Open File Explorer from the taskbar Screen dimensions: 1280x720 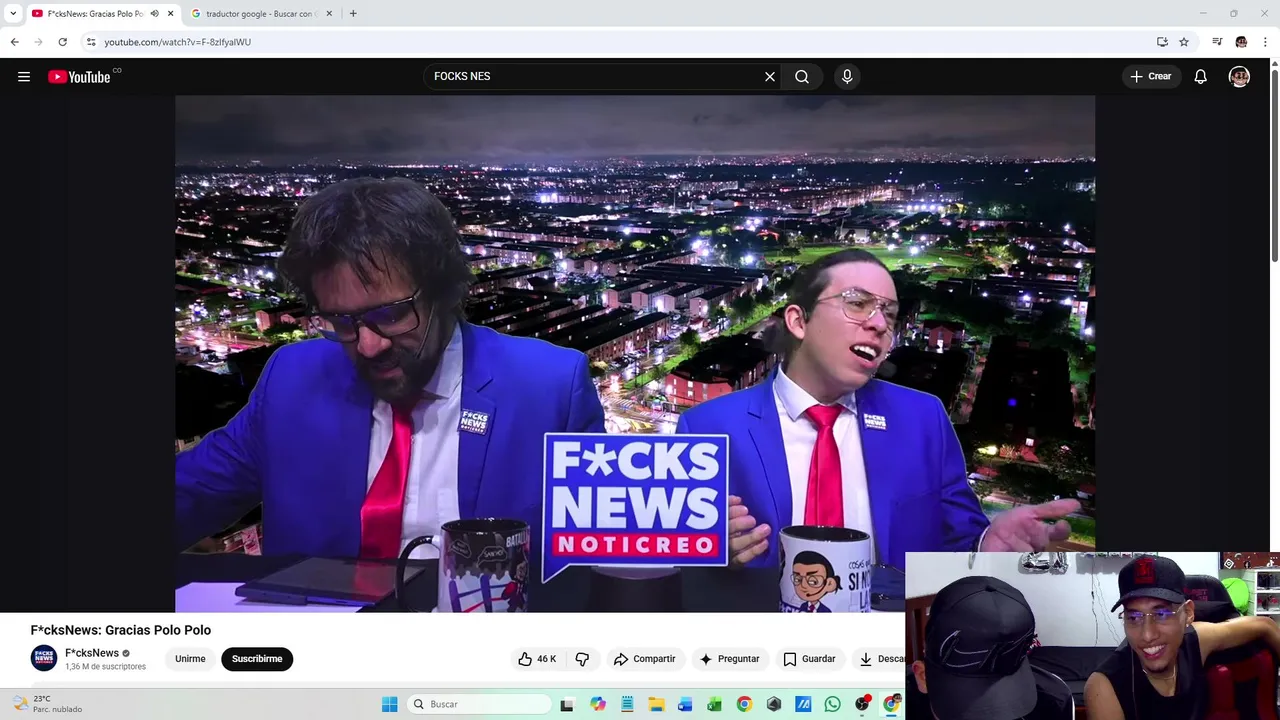click(656, 704)
